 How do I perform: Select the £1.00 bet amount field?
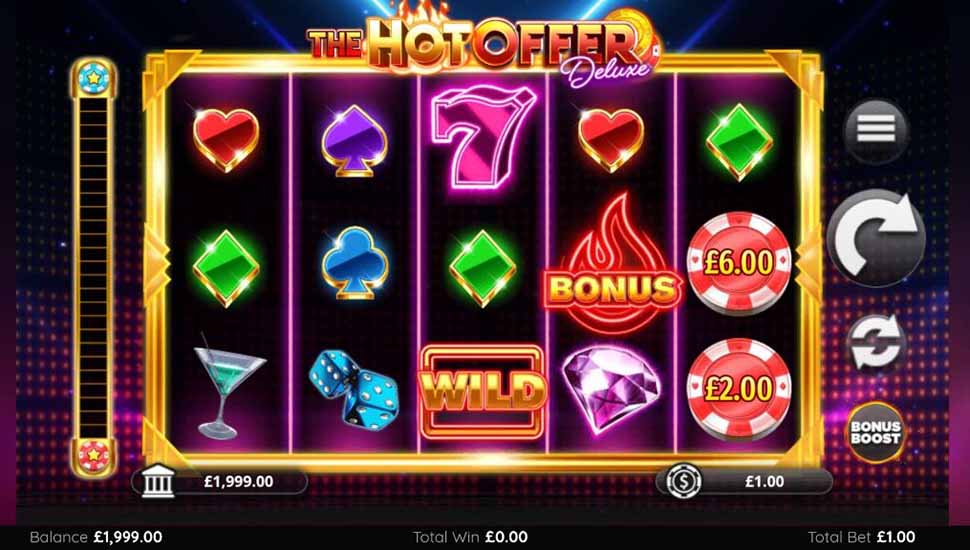[x=744, y=481]
